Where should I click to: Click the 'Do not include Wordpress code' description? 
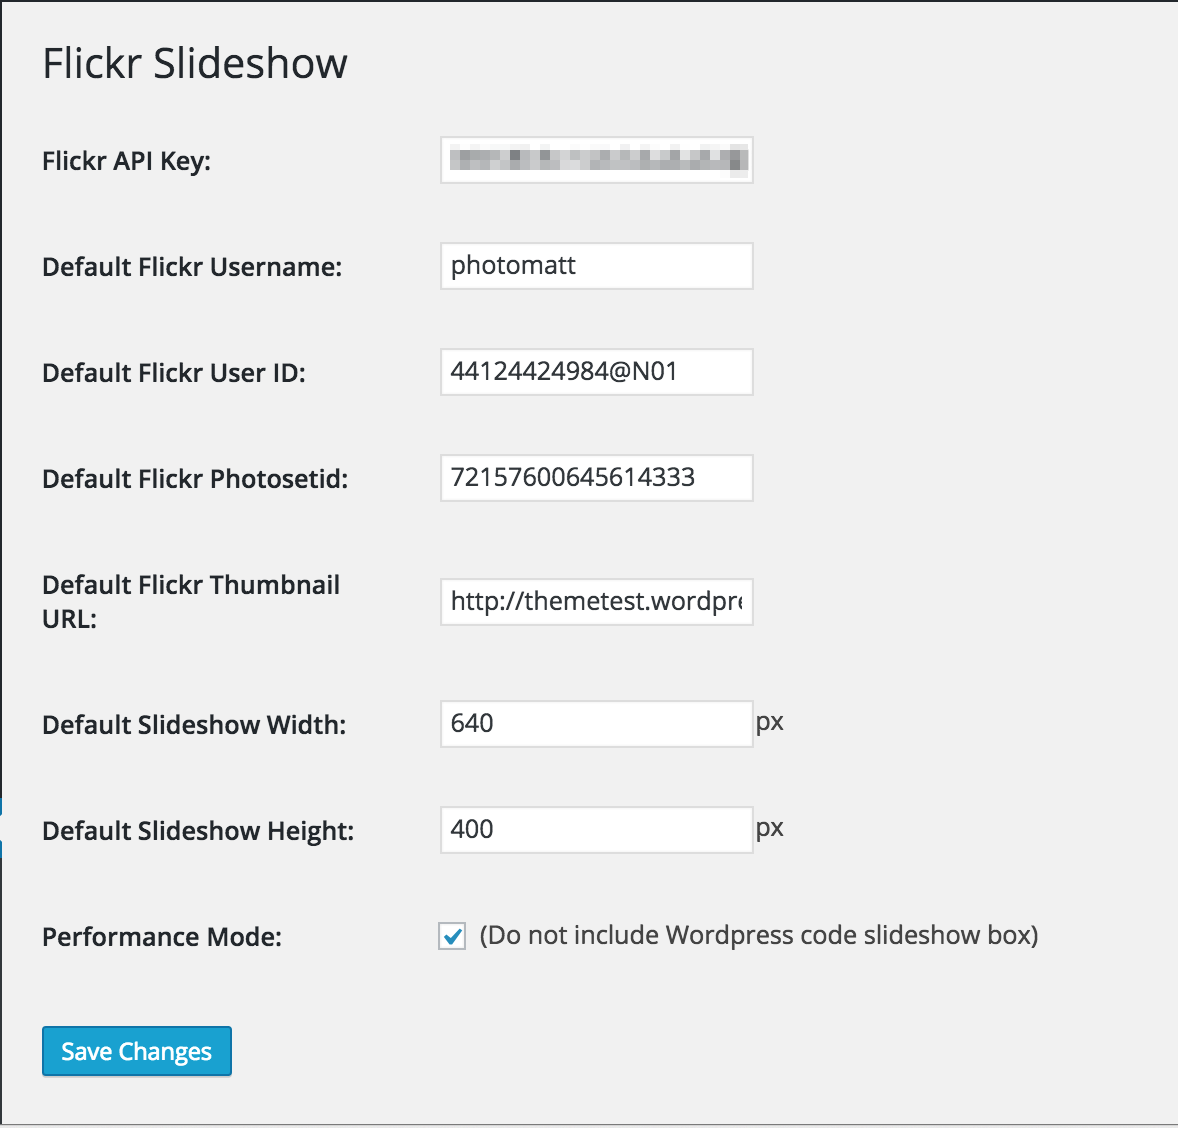point(759,936)
